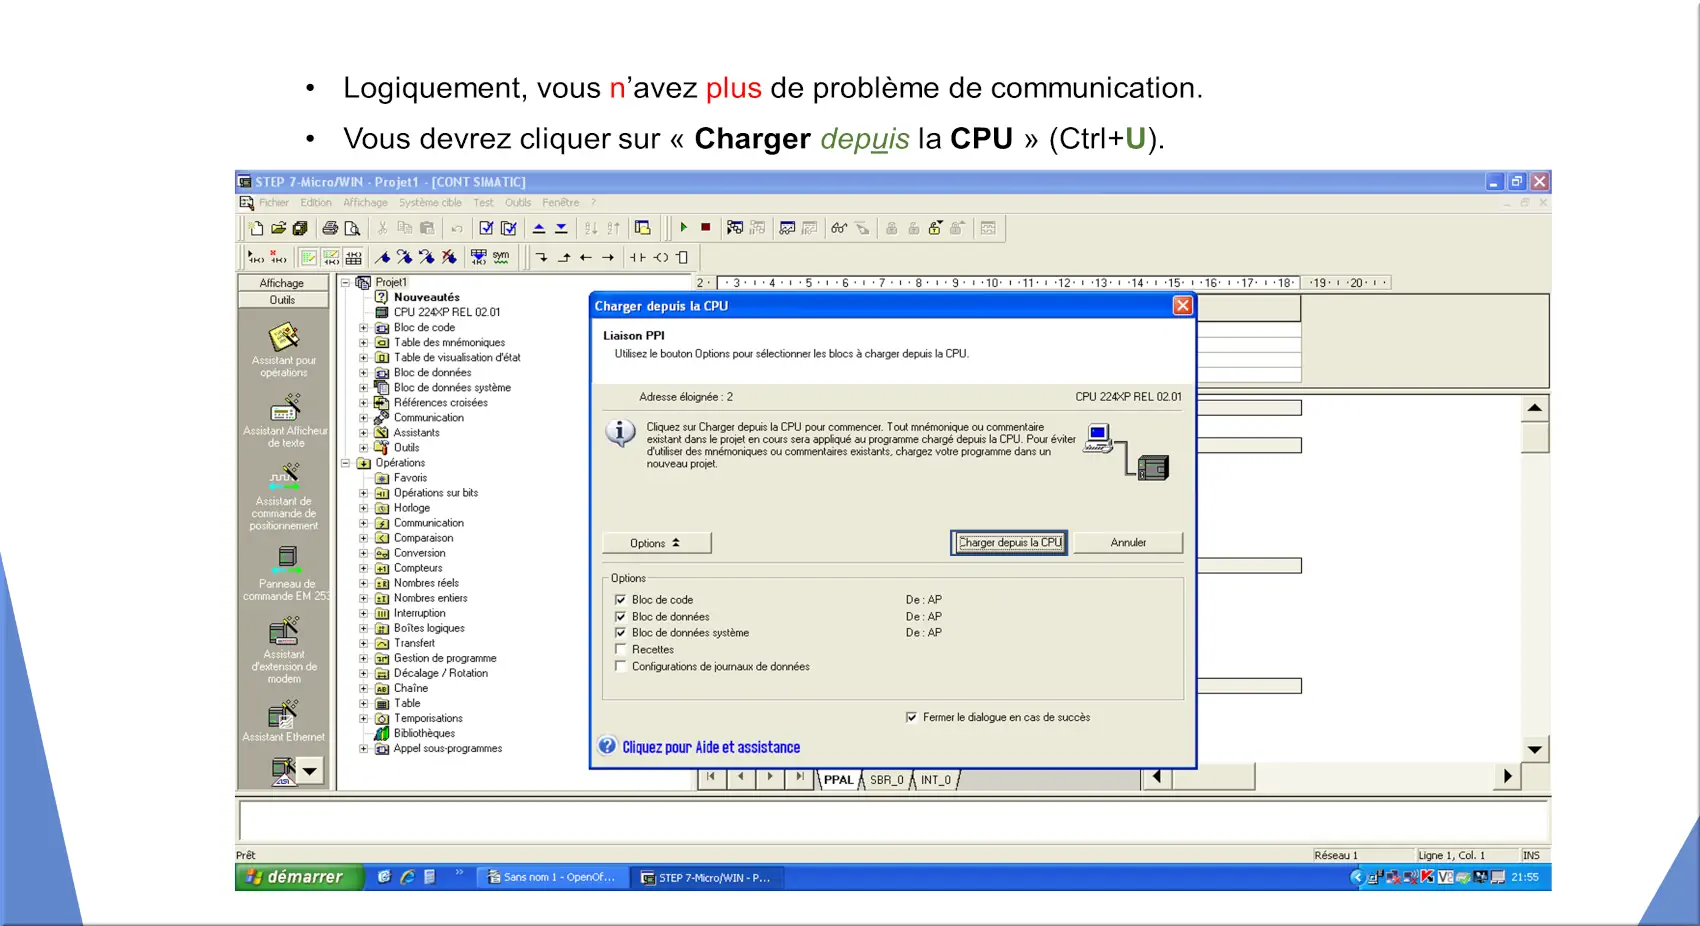Click the red Stop mode icon
The height and width of the screenshot is (926, 1700).
point(706,228)
